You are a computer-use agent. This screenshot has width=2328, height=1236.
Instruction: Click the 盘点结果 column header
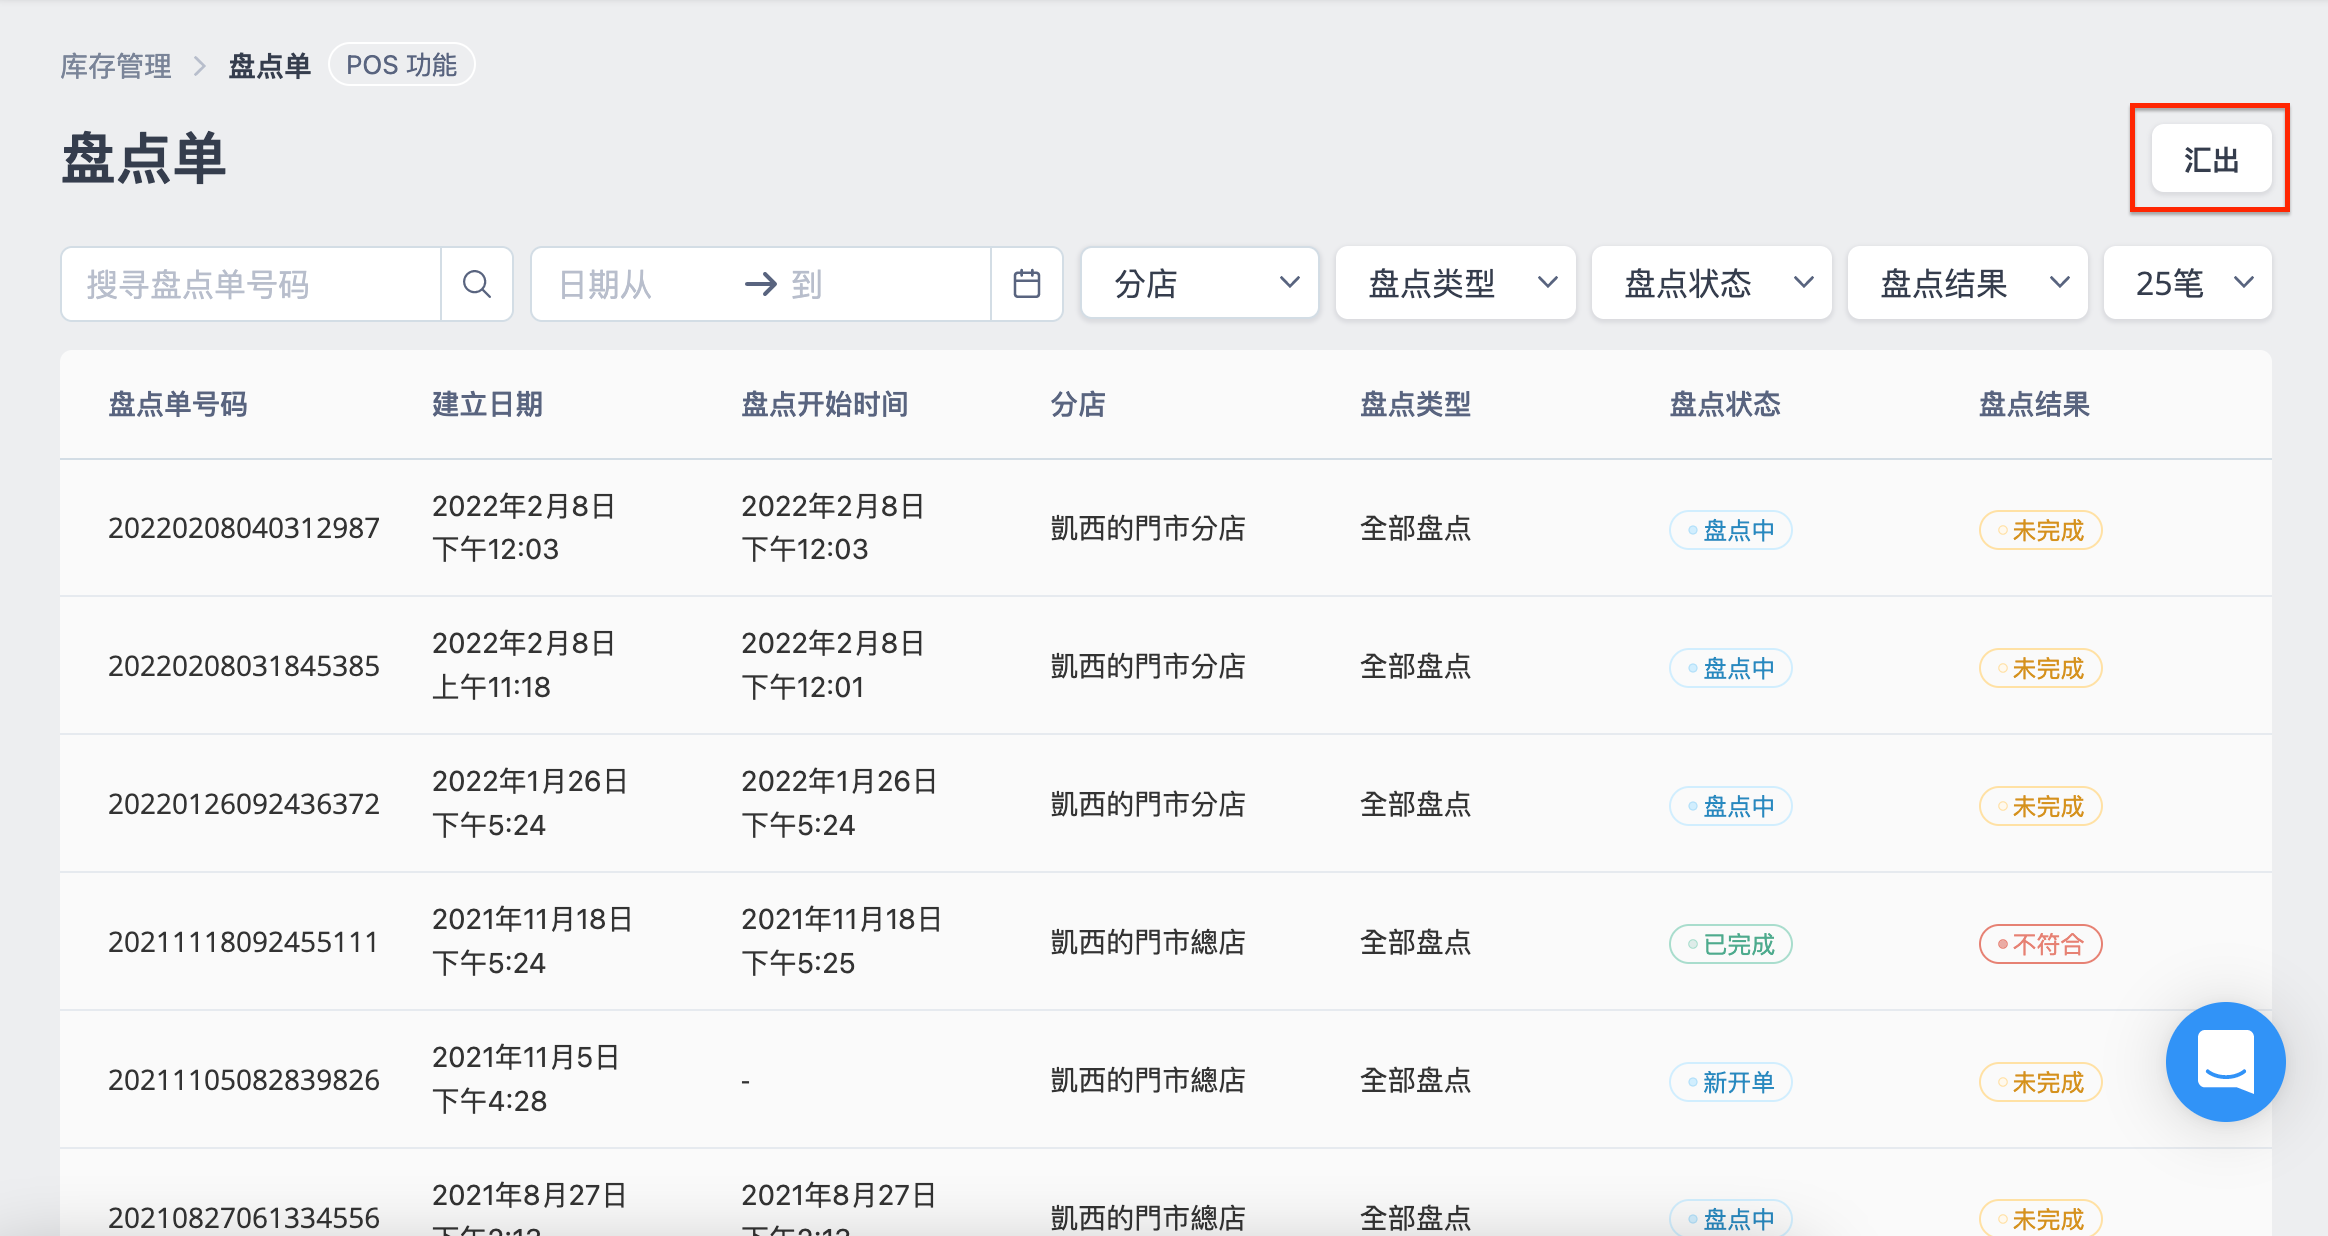pos(2034,404)
